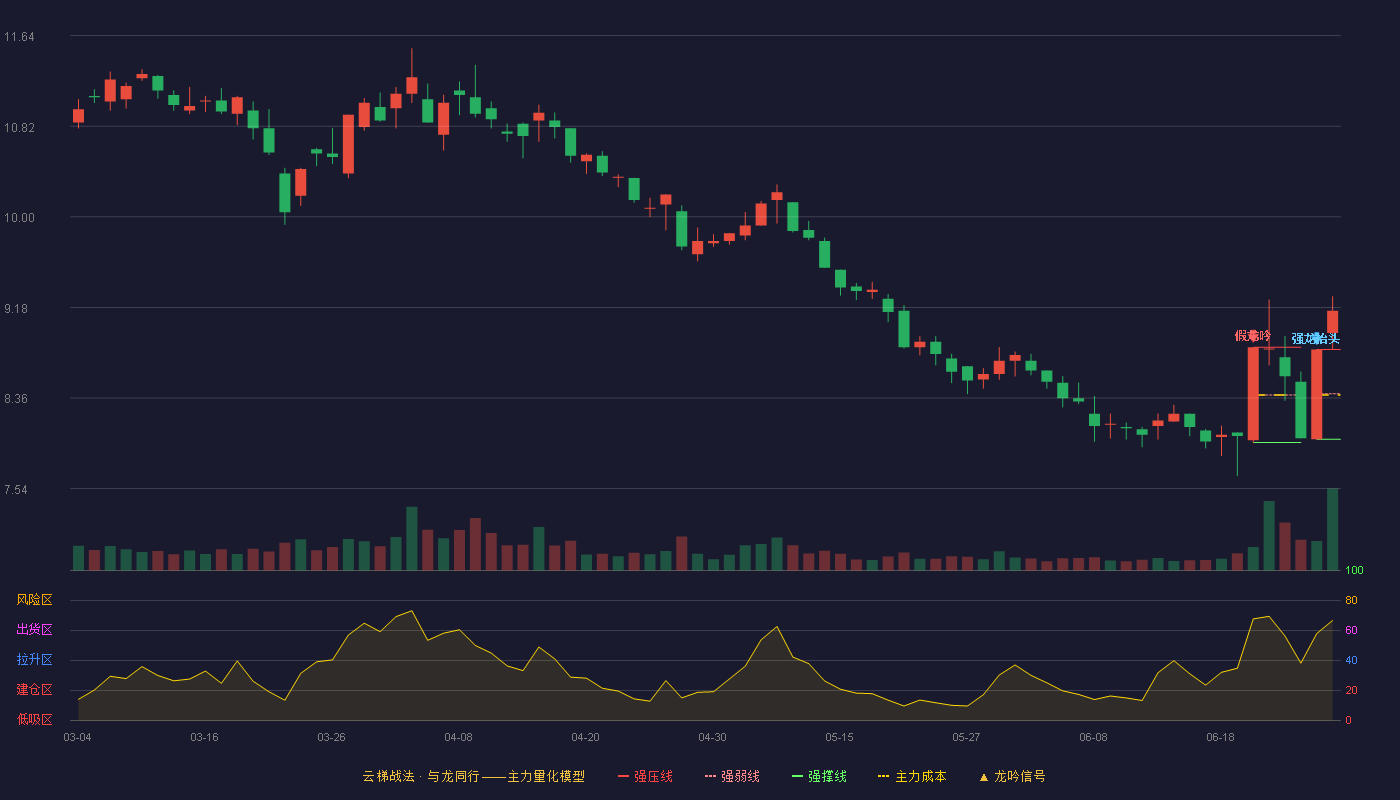This screenshot has height=800, width=1400.
Task: Toggle the 强撑线 legend item
Action: [x=819, y=776]
